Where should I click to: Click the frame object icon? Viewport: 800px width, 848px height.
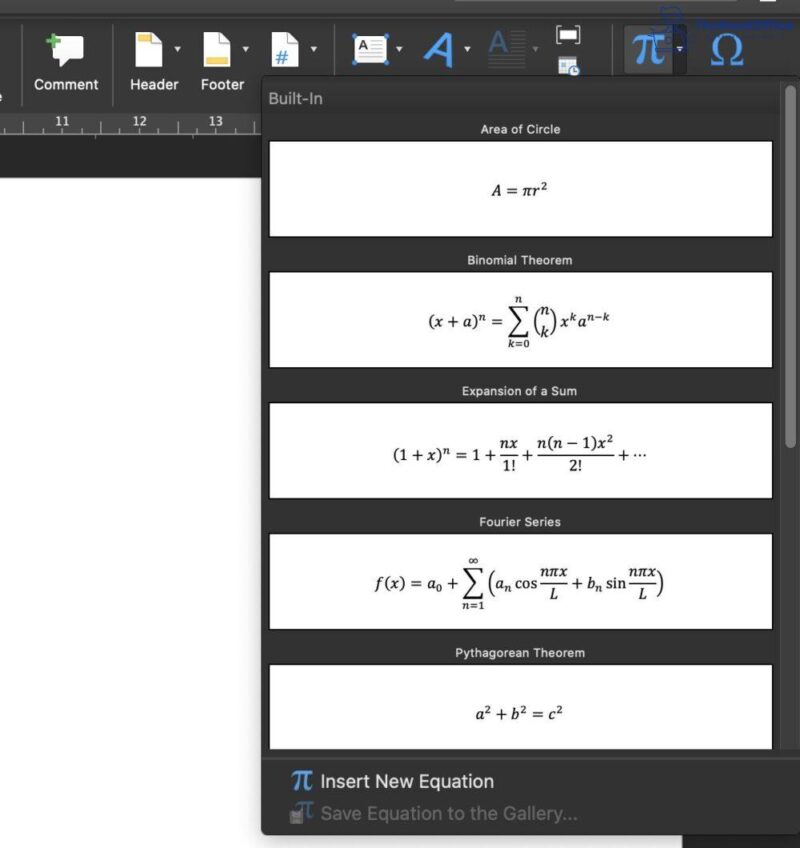point(569,33)
